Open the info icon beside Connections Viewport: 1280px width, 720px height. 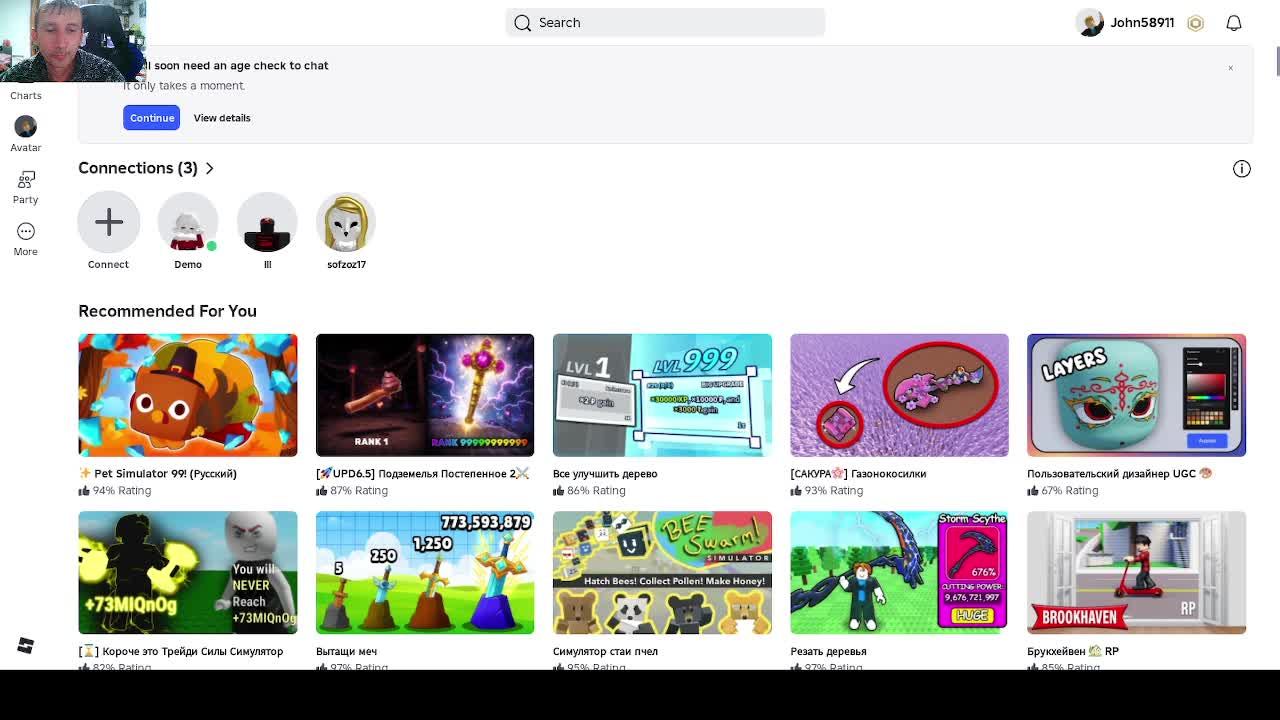(x=1242, y=169)
